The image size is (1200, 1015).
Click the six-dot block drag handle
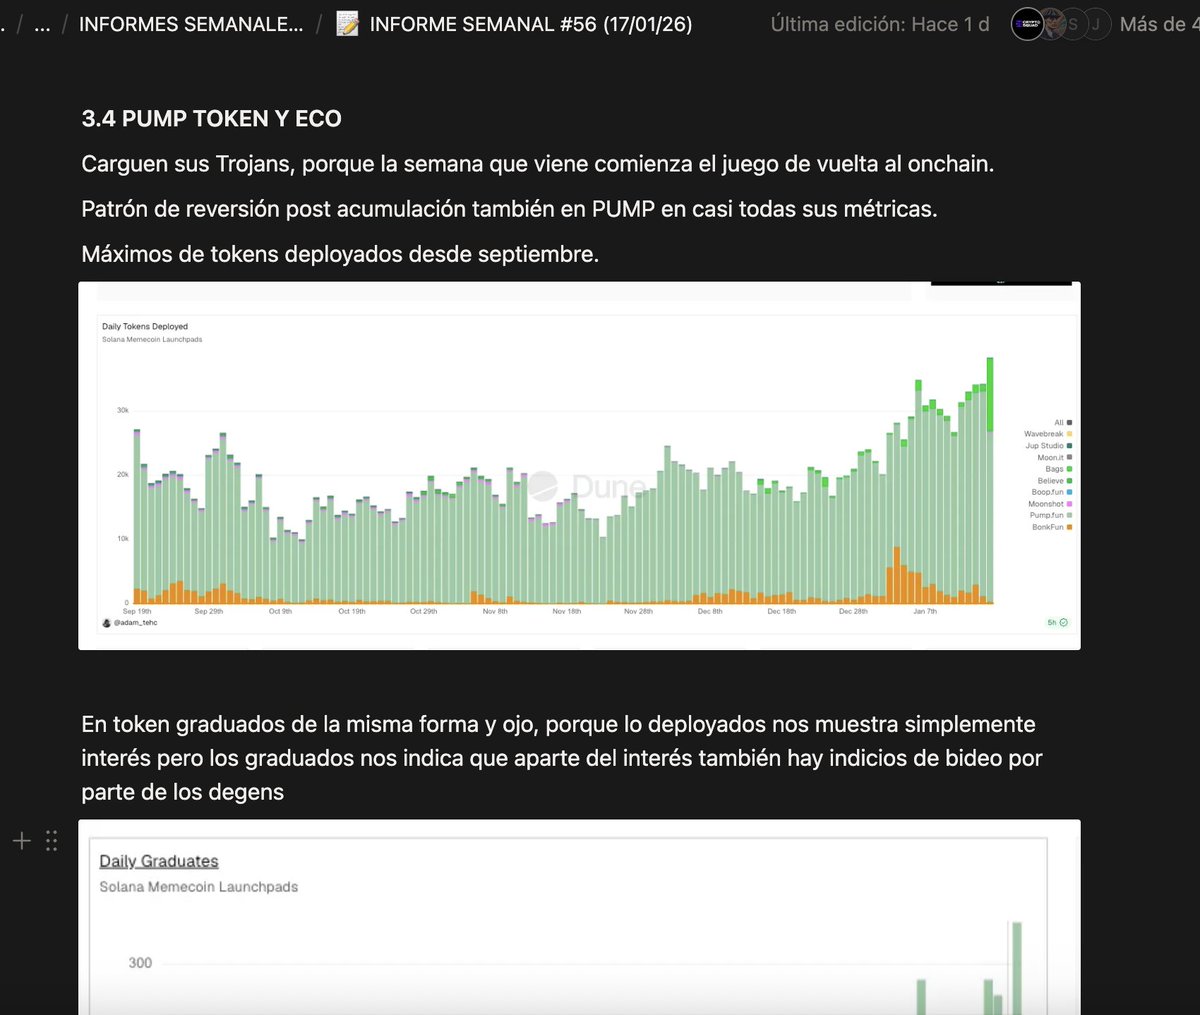click(x=51, y=841)
